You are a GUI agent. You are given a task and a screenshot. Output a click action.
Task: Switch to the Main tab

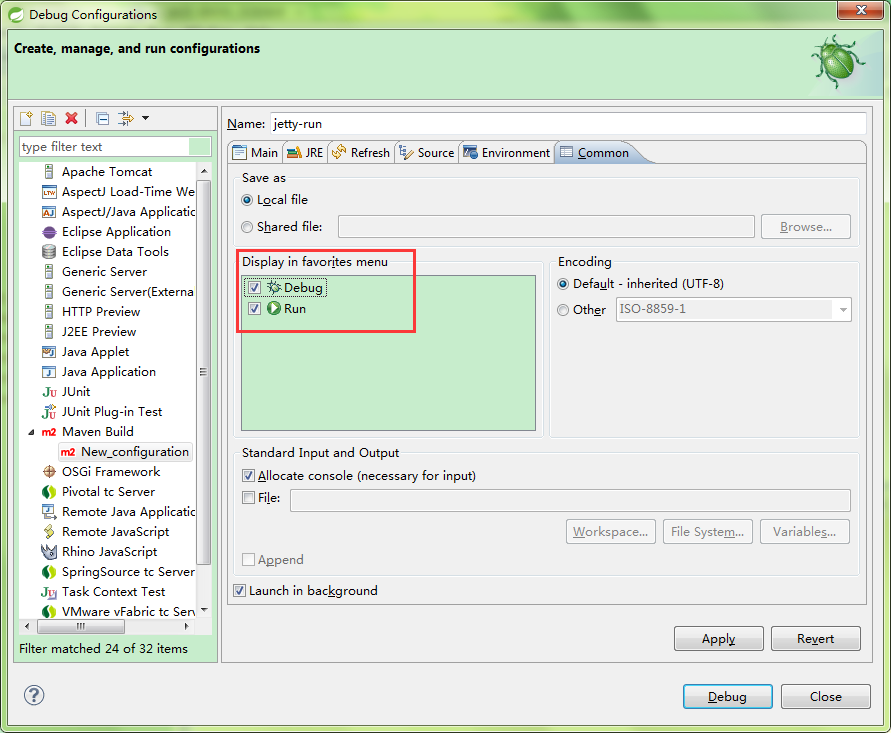[256, 153]
